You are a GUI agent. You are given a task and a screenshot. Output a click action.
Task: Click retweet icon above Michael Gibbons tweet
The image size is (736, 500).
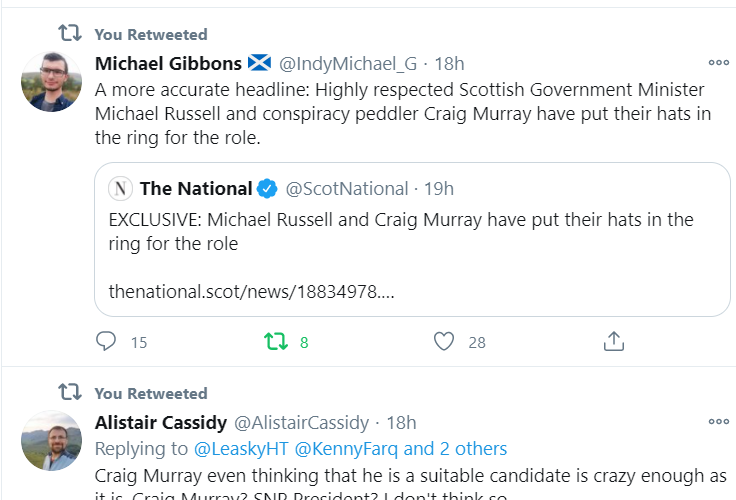click(69, 33)
